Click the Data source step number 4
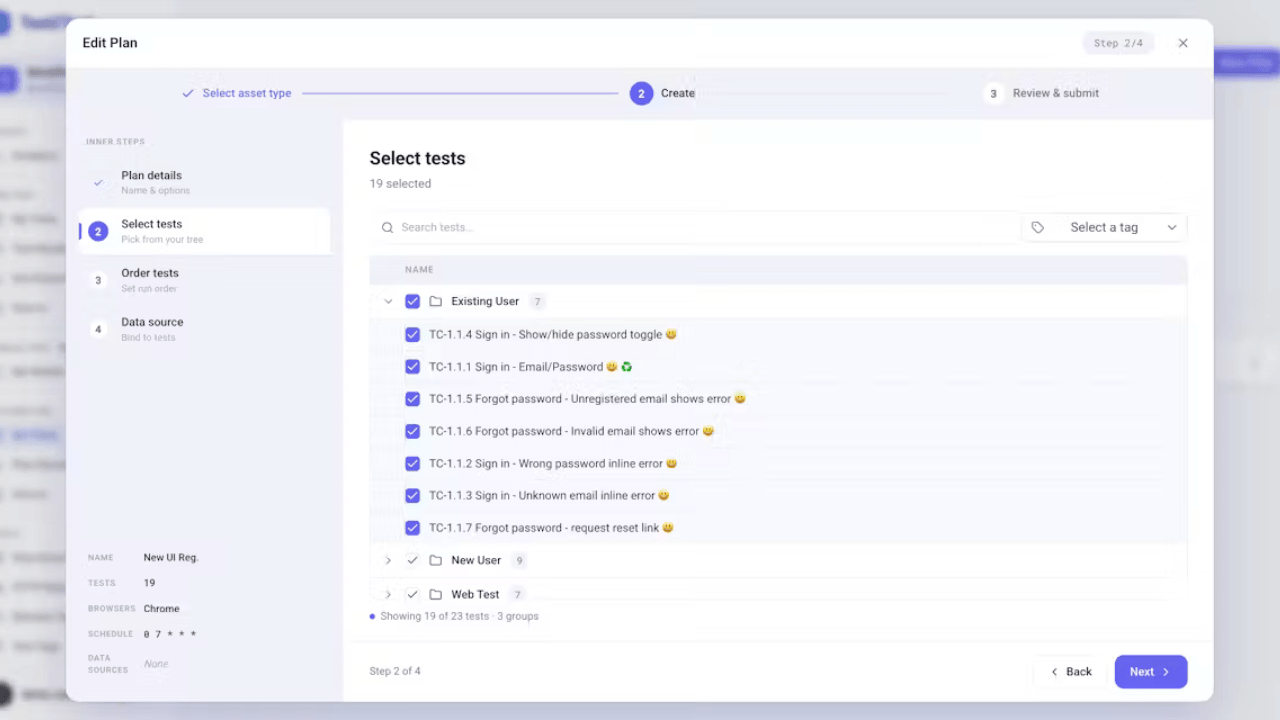 tap(98, 329)
